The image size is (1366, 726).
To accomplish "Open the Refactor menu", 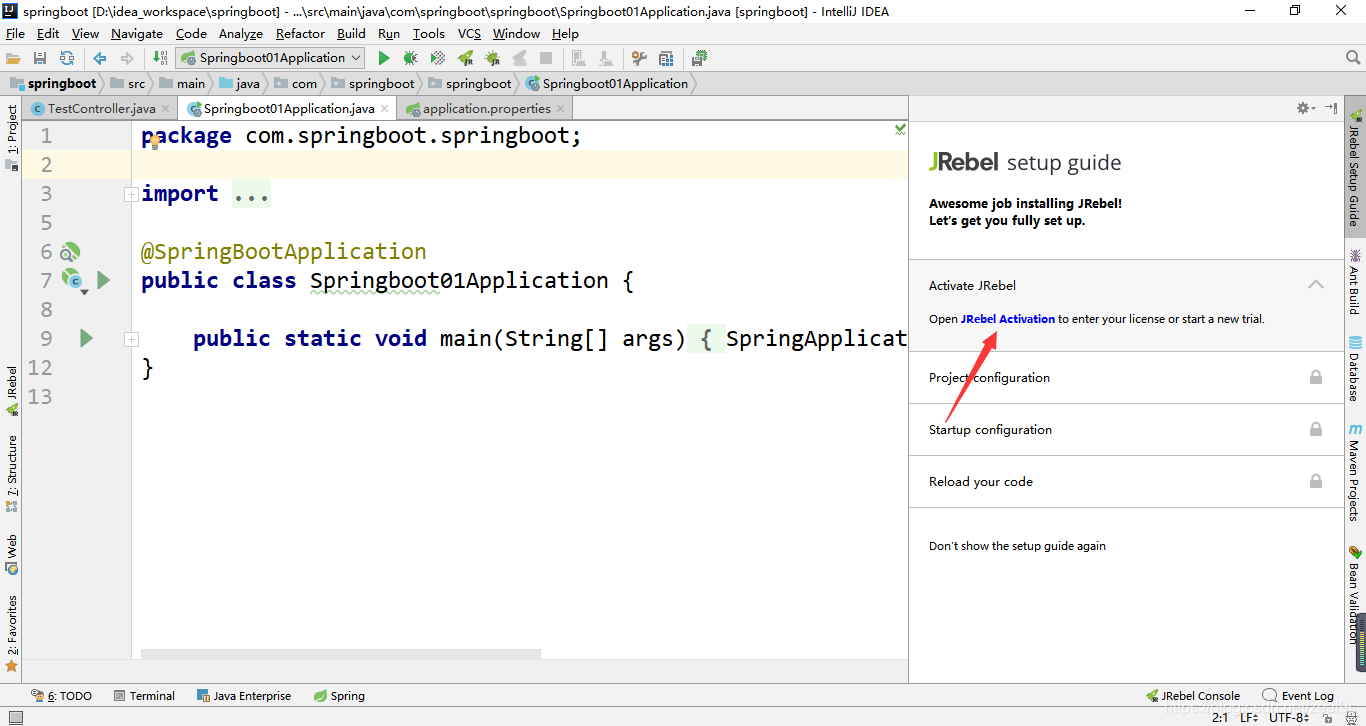I will (301, 33).
